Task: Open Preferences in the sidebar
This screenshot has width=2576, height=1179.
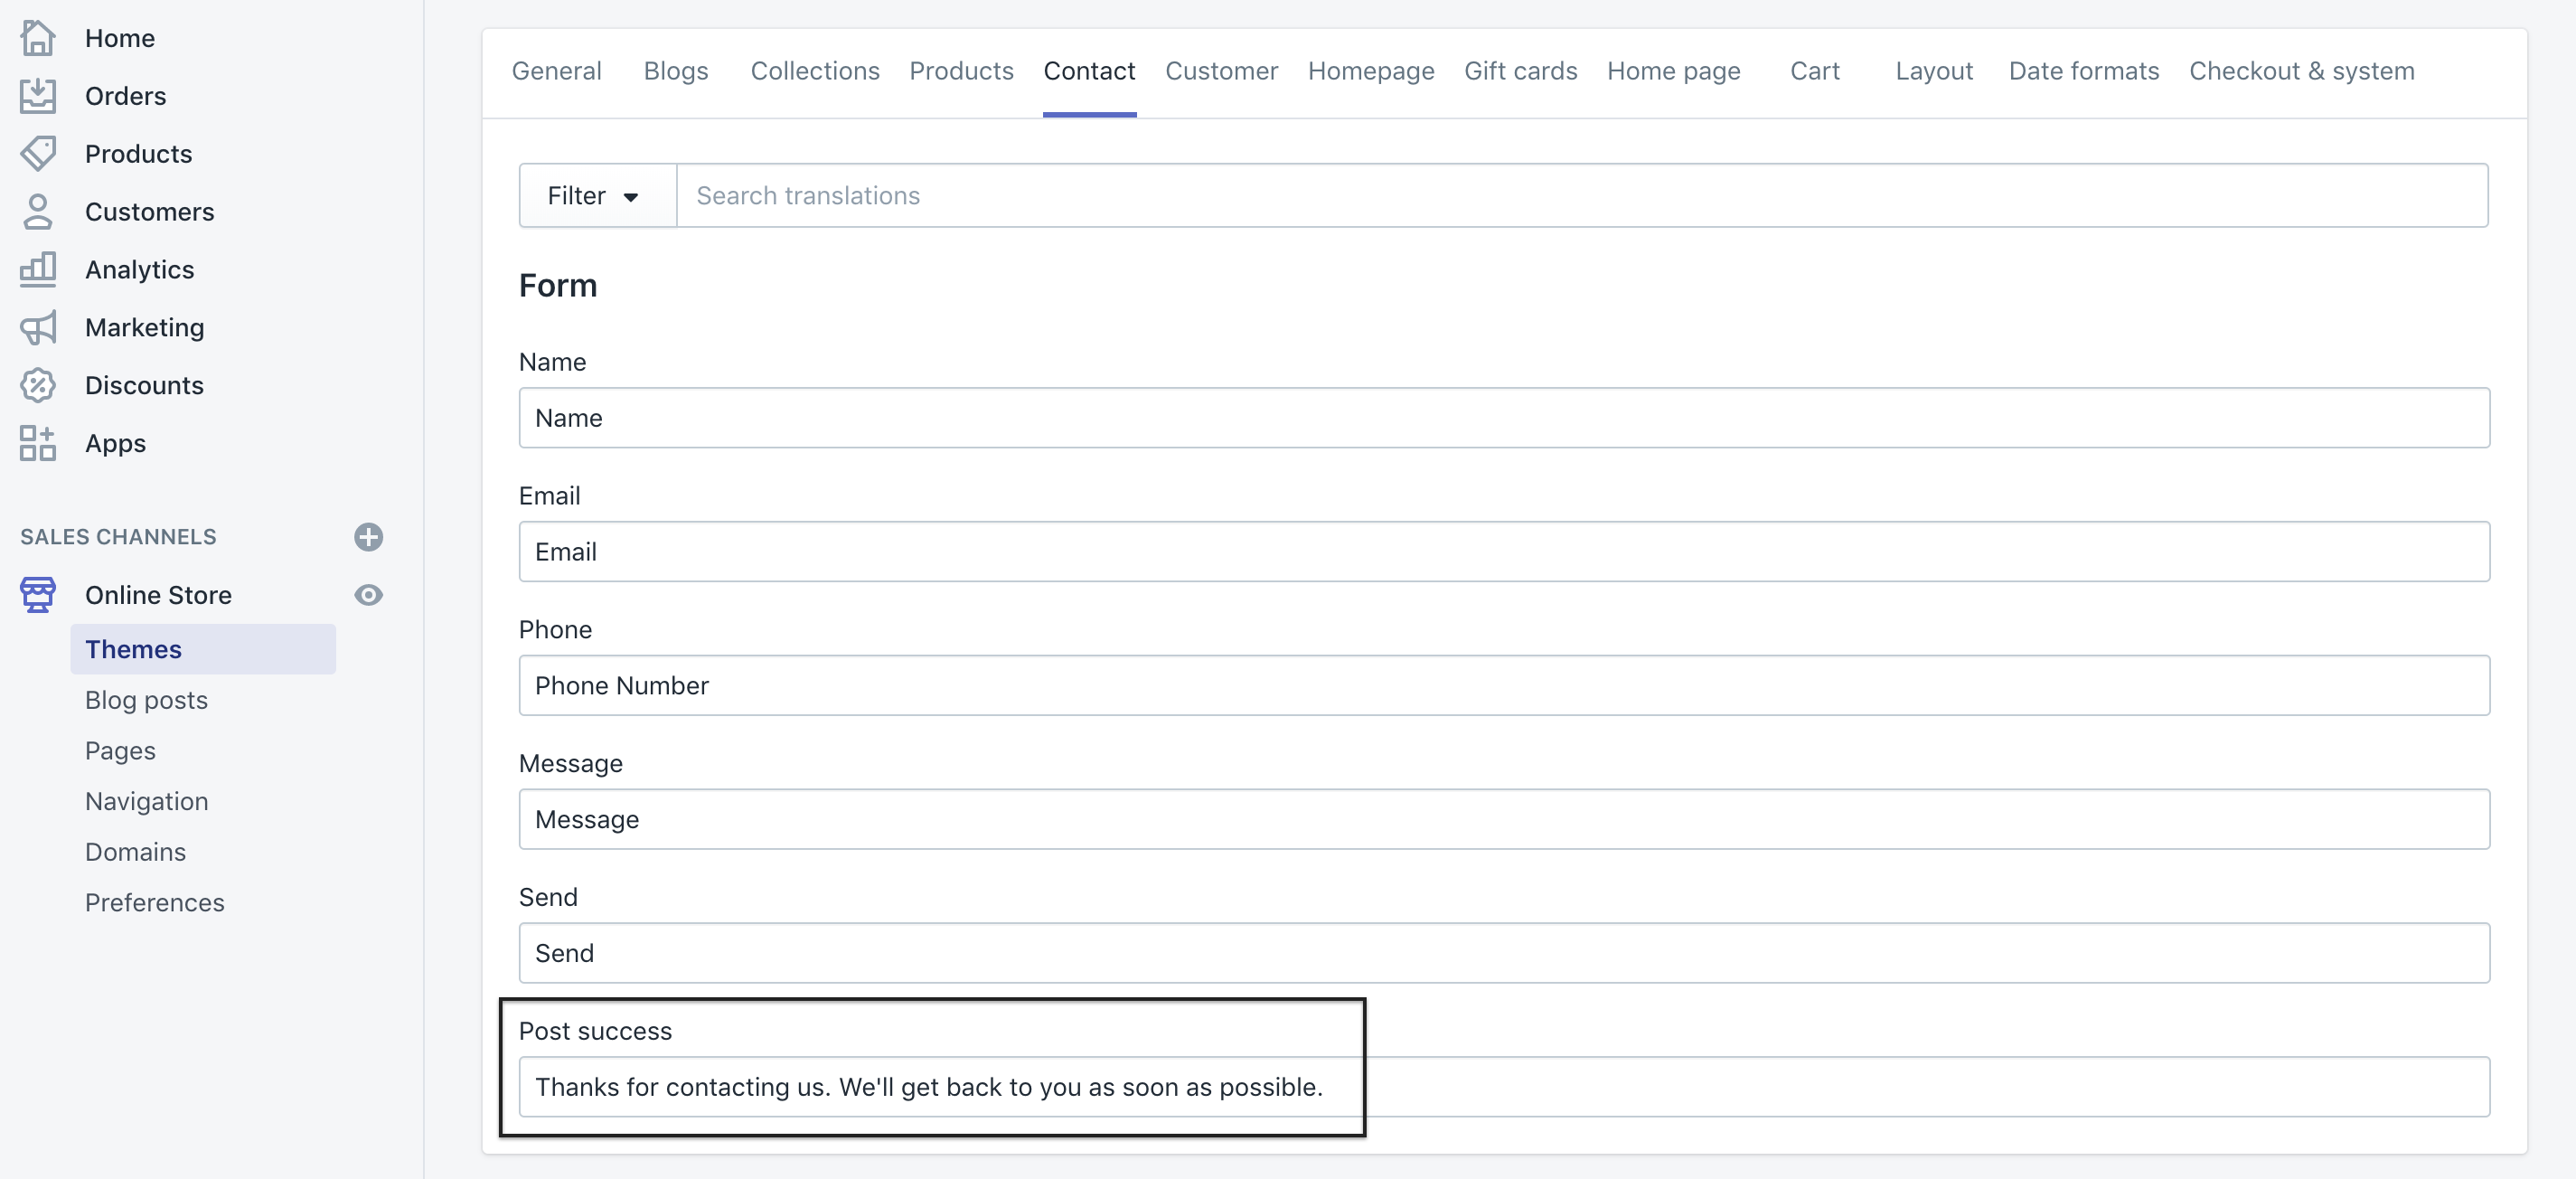Action: 154,902
